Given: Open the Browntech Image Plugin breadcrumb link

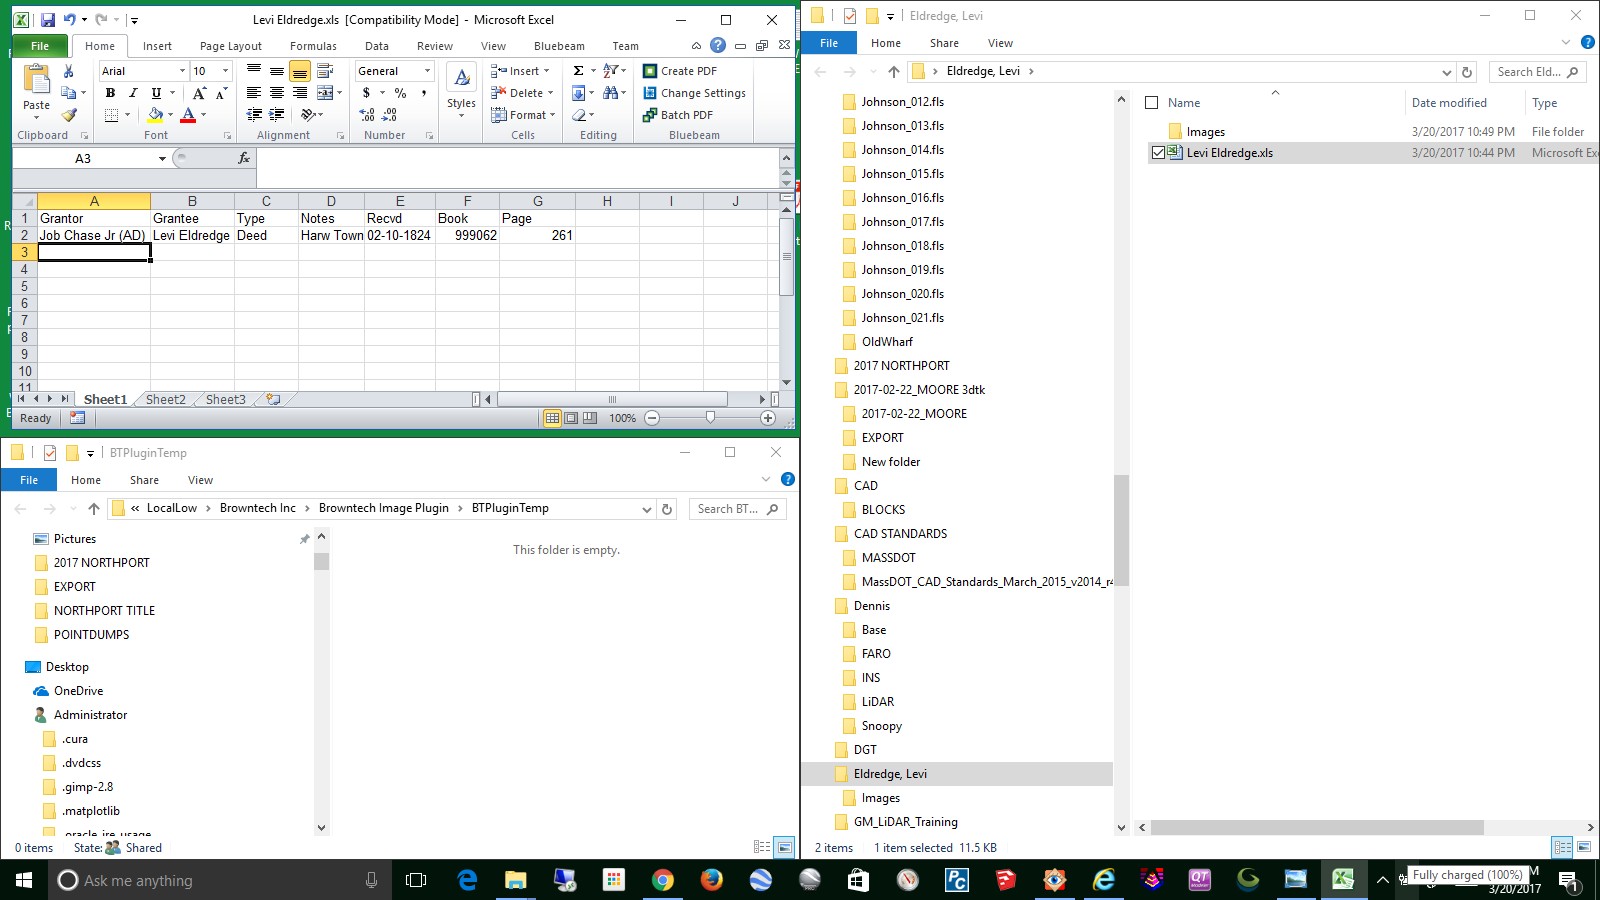Looking at the screenshot, I should pyautogui.click(x=383, y=507).
